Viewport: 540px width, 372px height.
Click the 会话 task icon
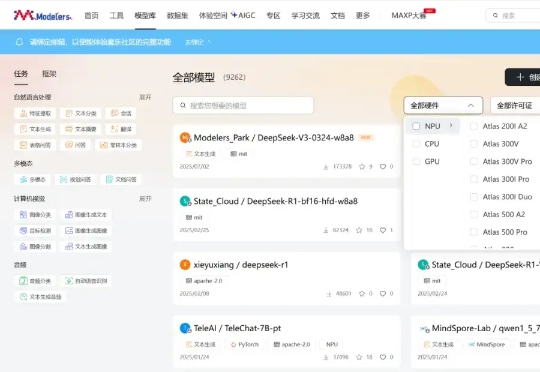pyautogui.click(x=115, y=113)
